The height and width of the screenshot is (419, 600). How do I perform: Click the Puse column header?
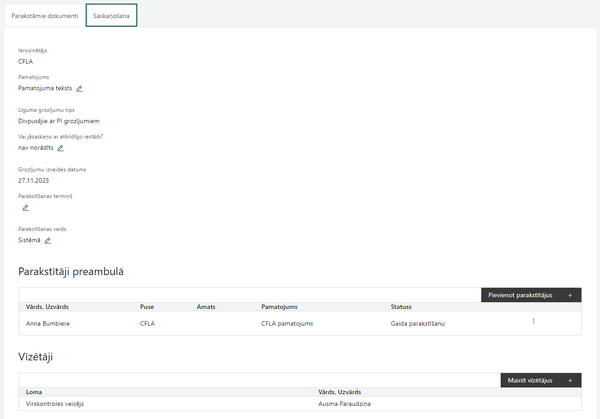pos(147,307)
